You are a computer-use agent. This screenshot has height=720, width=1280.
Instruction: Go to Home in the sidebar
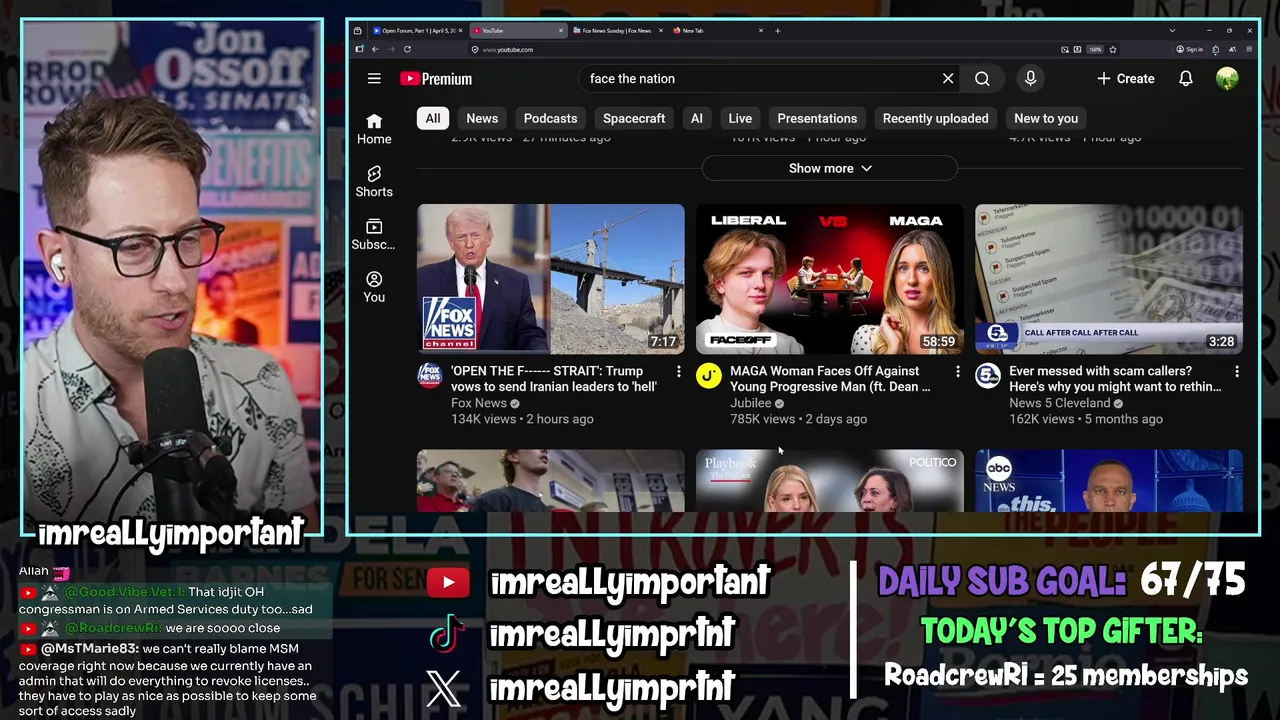click(374, 129)
